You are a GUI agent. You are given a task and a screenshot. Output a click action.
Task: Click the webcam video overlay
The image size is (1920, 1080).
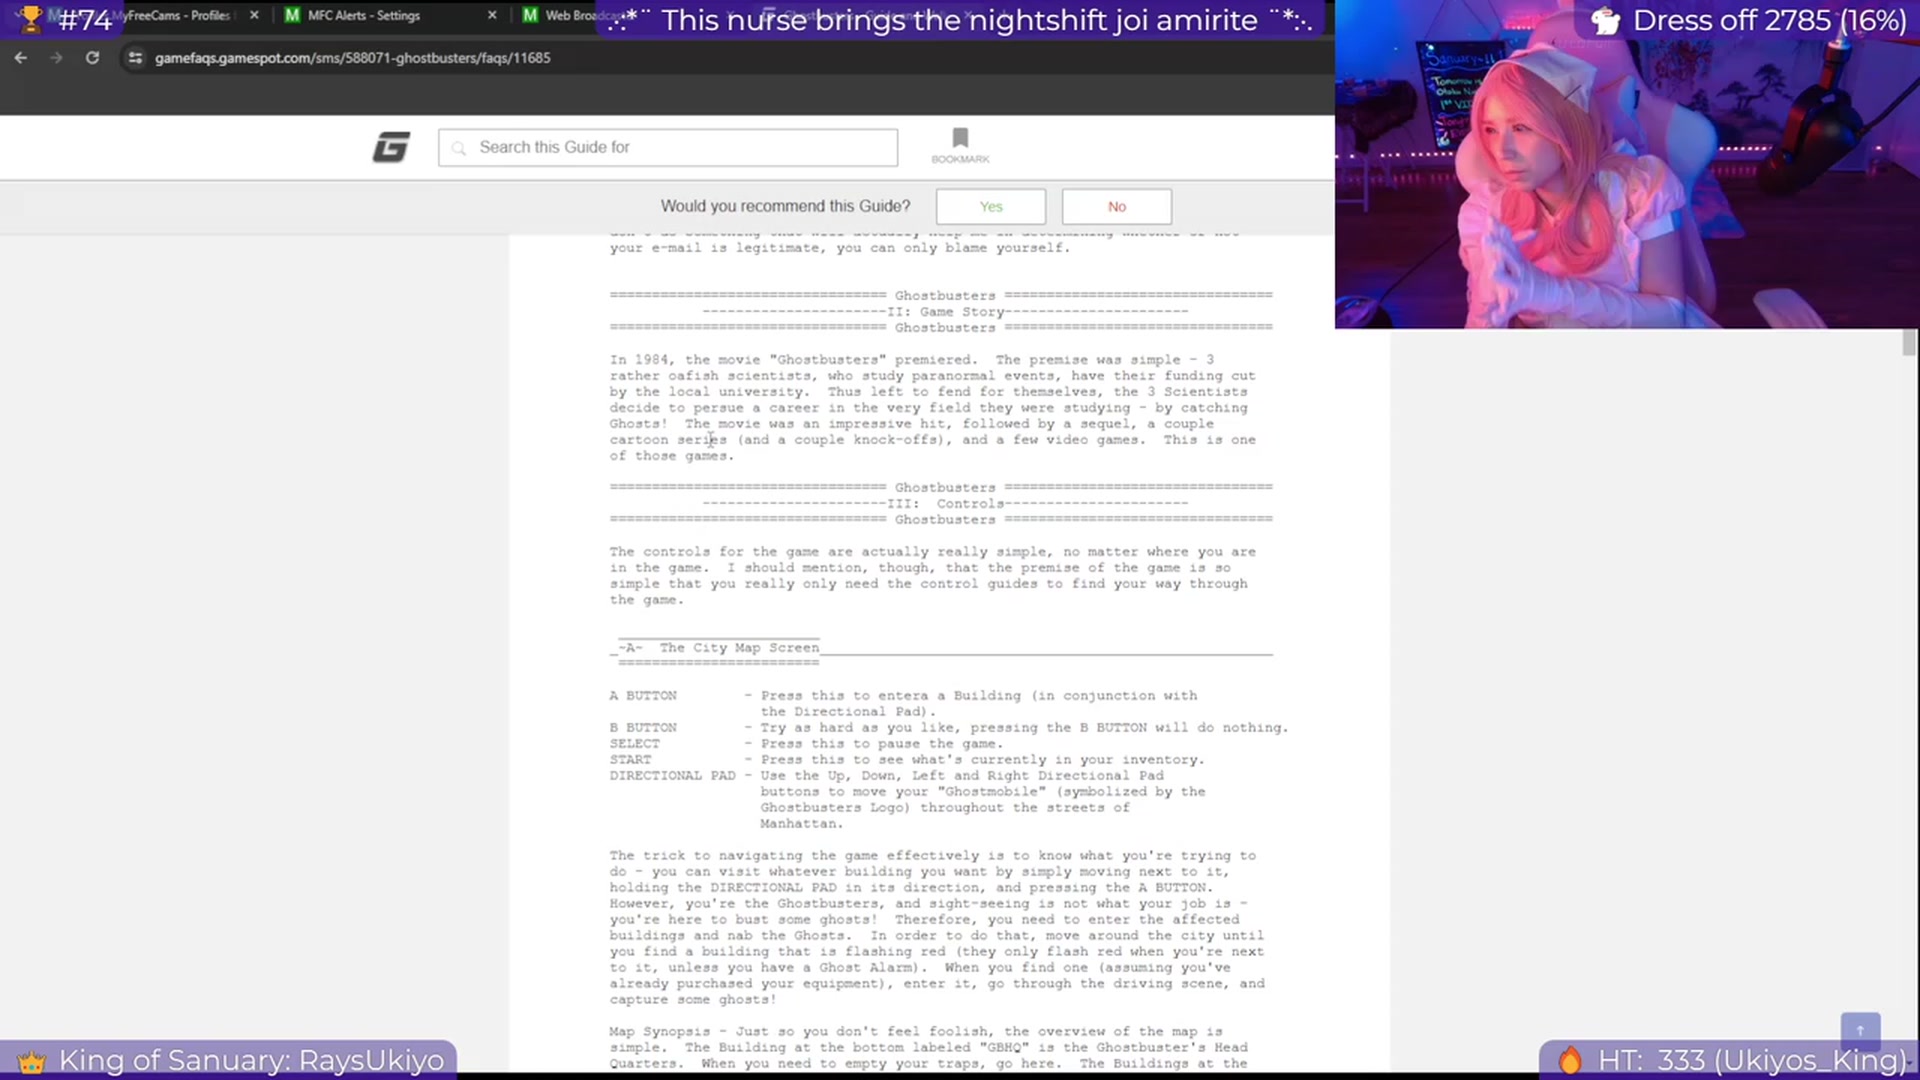click(1627, 164)
